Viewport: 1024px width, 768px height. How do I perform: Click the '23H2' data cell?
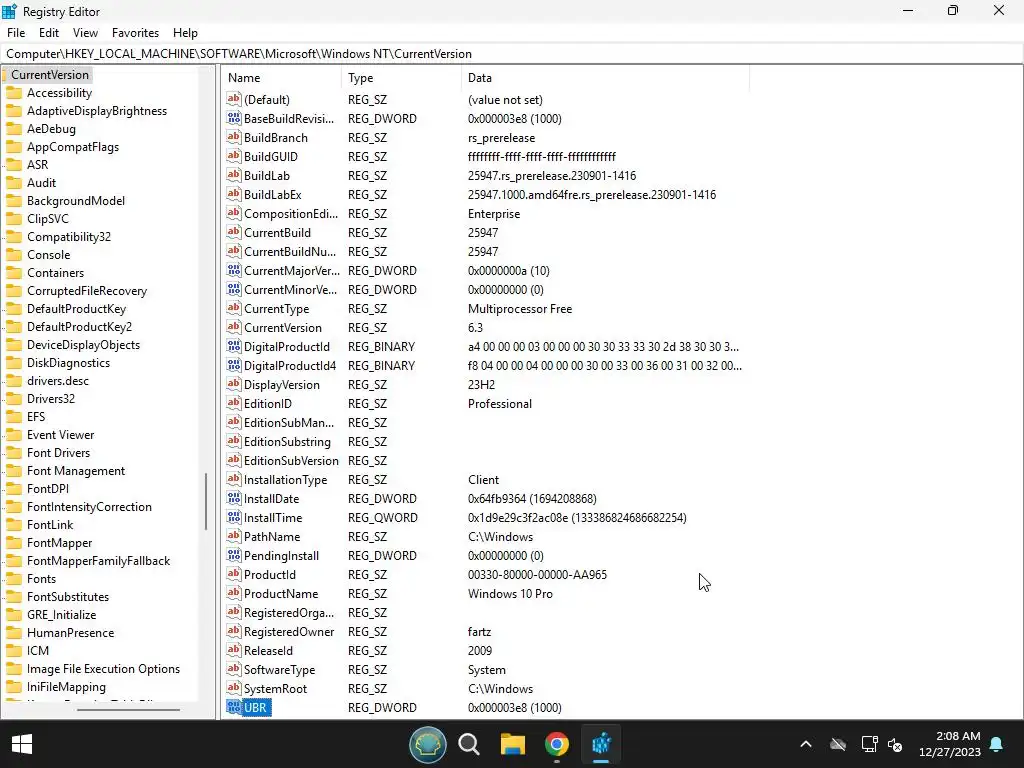coord(481,385)
